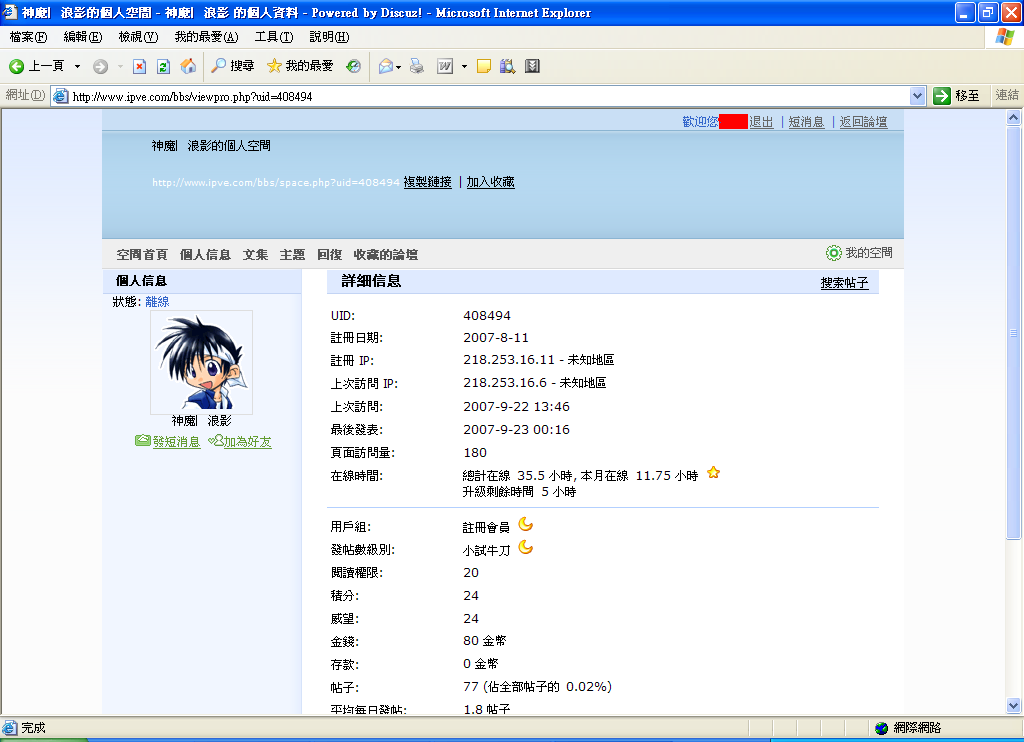
Task: Expand the Word edit button dropdown arrow
Action: click(464, 66)
